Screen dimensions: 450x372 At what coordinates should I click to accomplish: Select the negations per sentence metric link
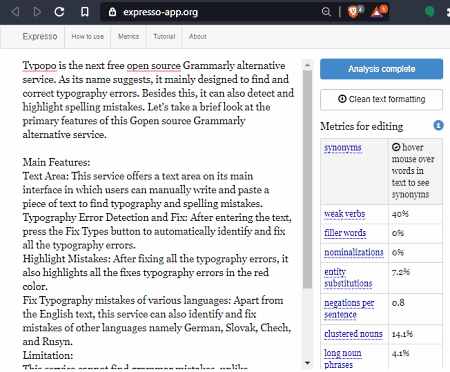pos(349,309)
